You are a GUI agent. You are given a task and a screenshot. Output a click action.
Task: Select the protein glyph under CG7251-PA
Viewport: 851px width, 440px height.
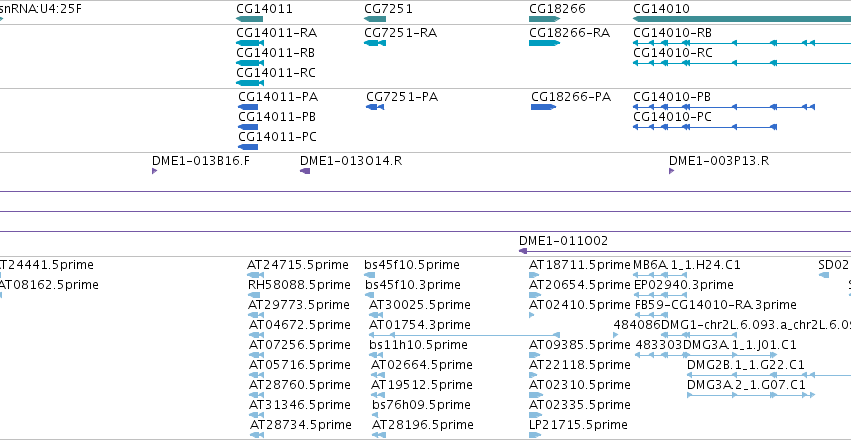tap(375, 107)
